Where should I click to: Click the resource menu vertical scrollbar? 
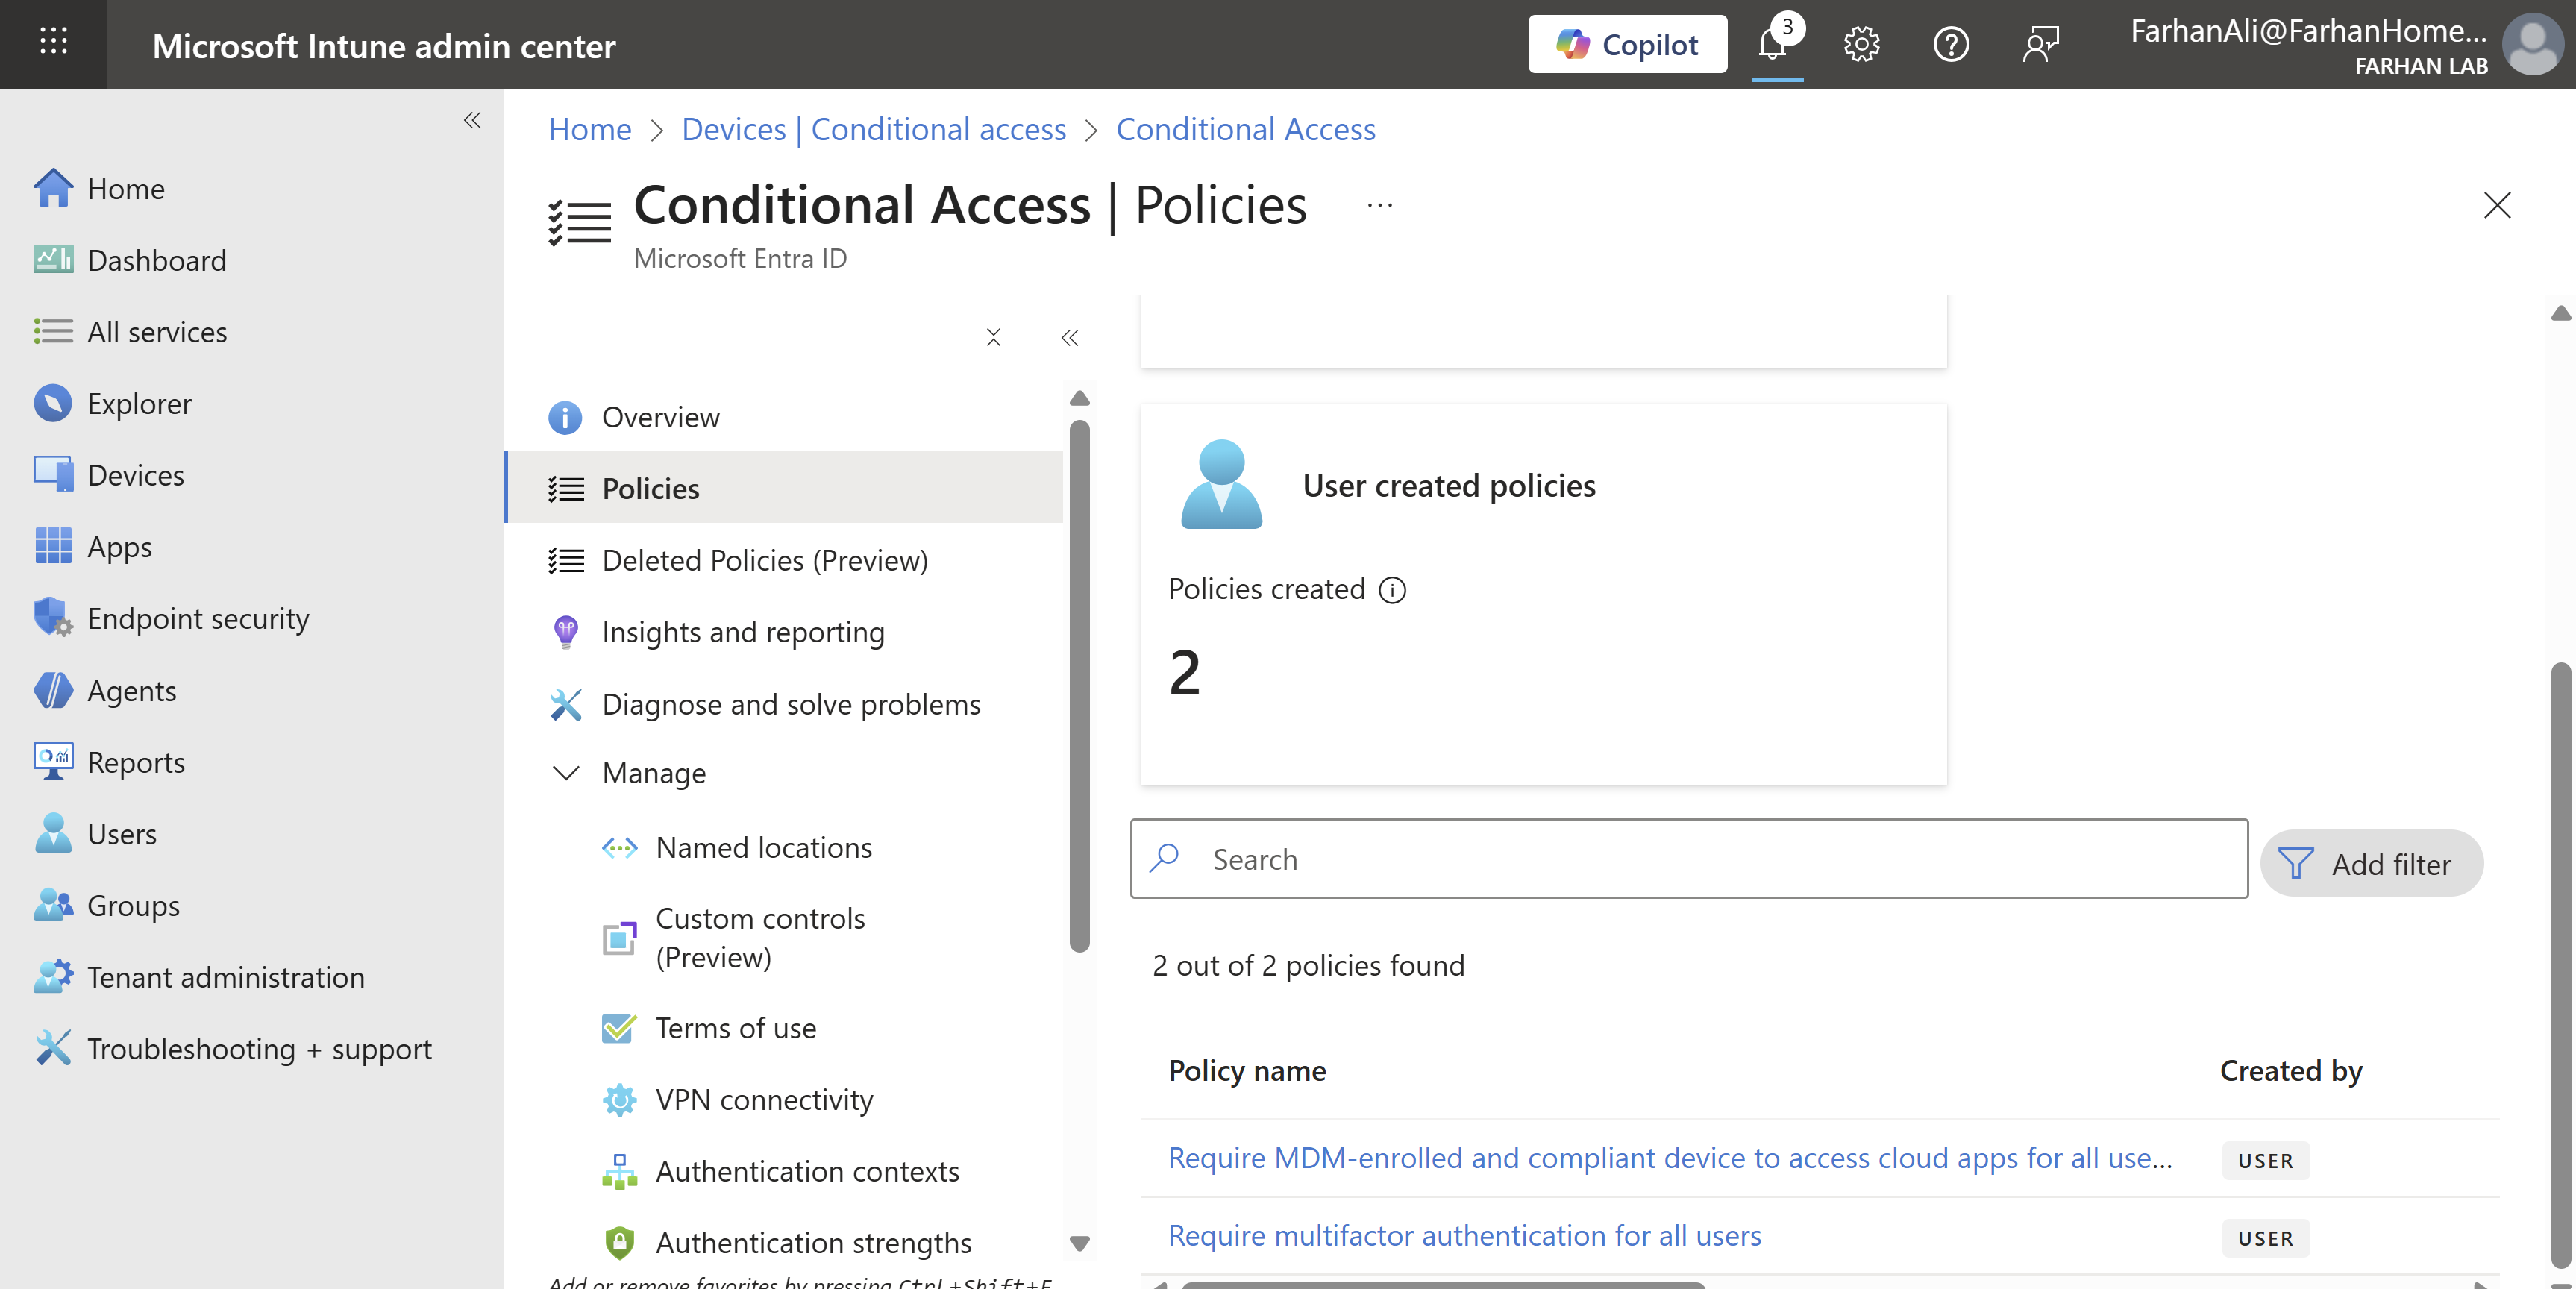coord(1079,685)
